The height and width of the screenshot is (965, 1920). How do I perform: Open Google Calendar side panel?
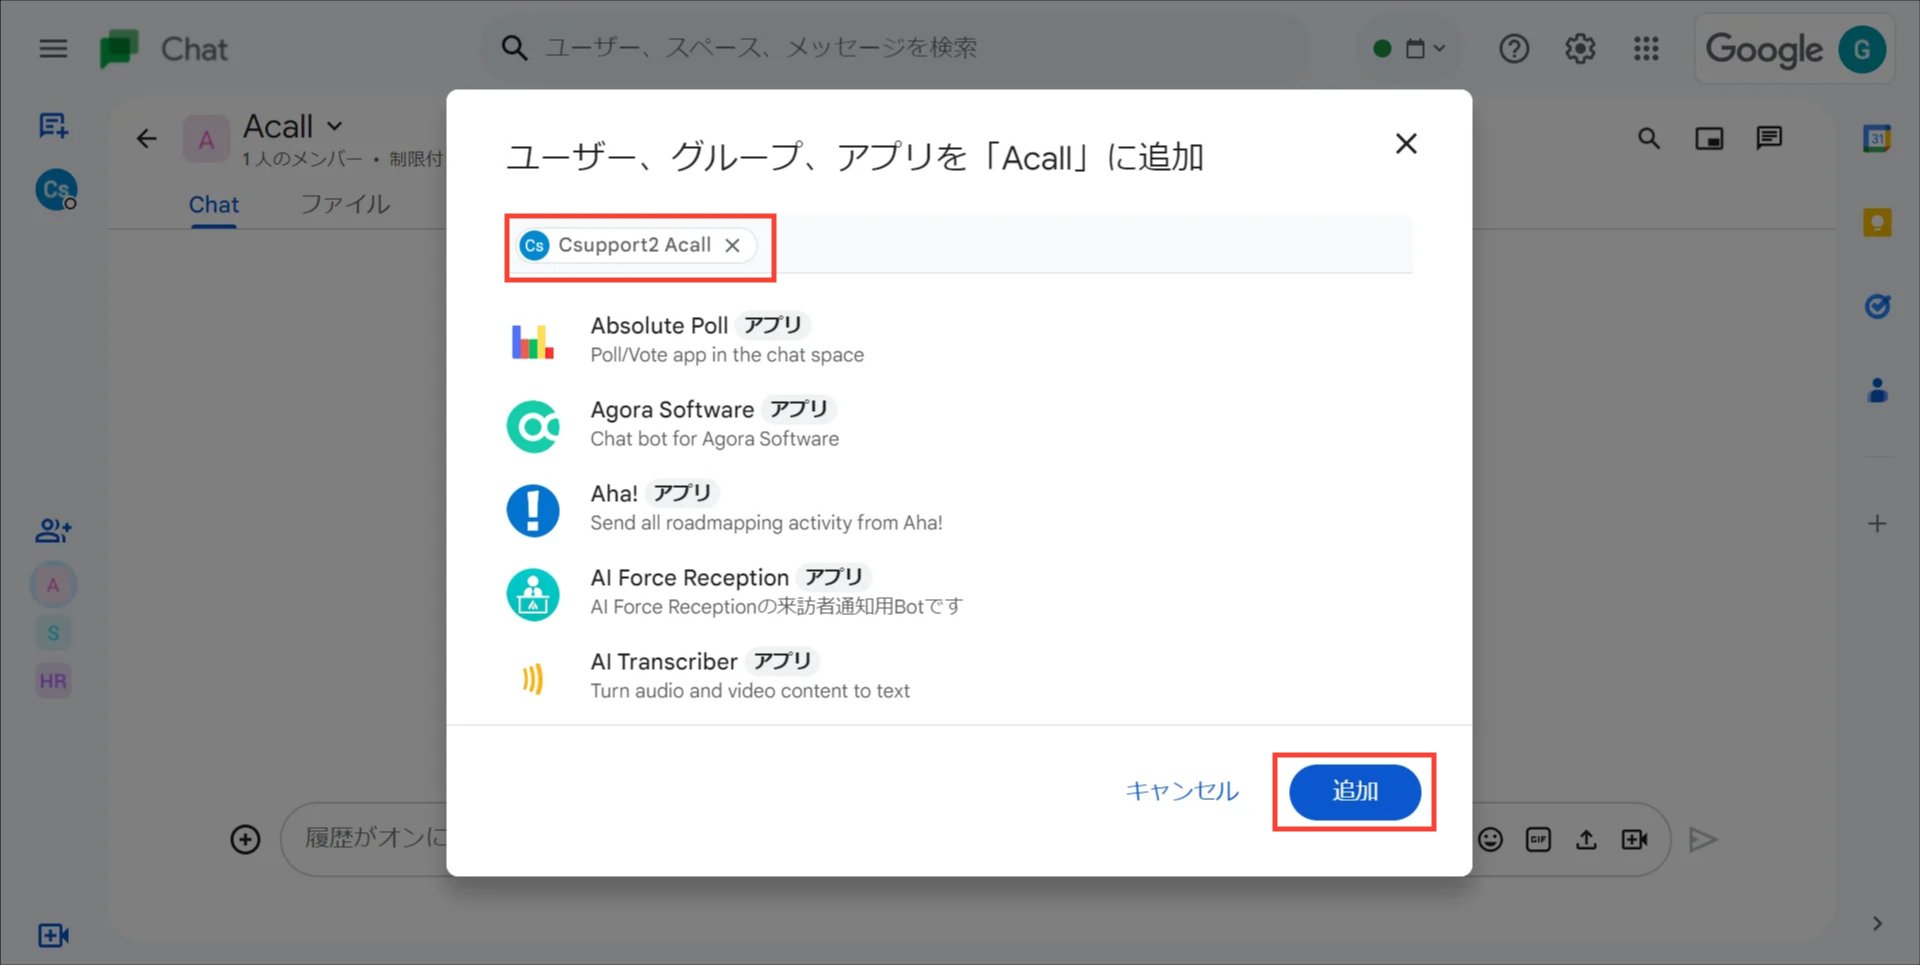[1877, 138]
